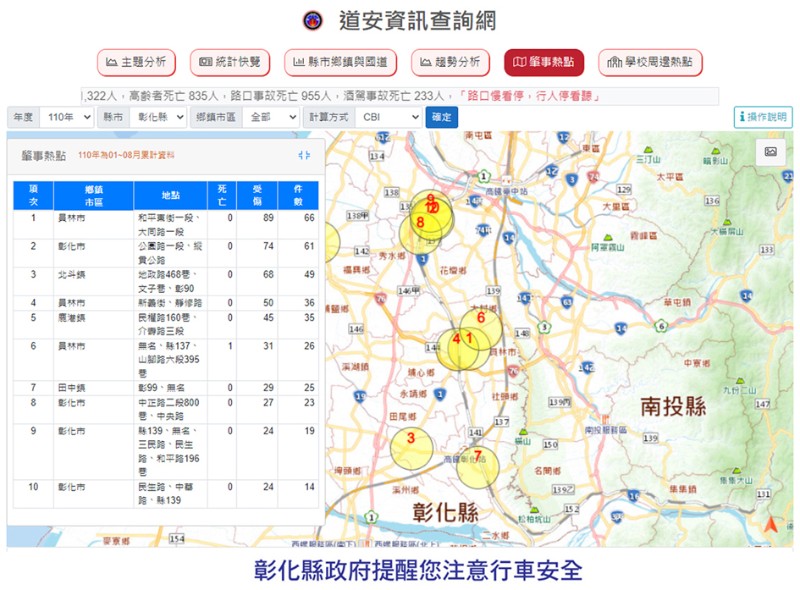Open the 統計快覽 tab
Screen dimensions: 800x590
(230, 62)
